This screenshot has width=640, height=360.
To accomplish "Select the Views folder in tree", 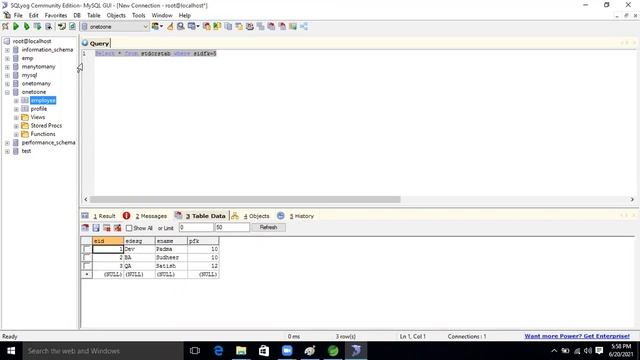I will click(x=38, y=118).
